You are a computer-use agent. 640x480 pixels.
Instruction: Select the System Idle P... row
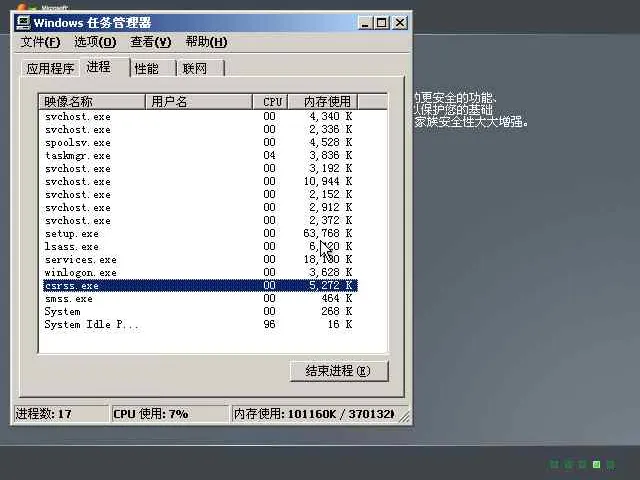(200, 324)
